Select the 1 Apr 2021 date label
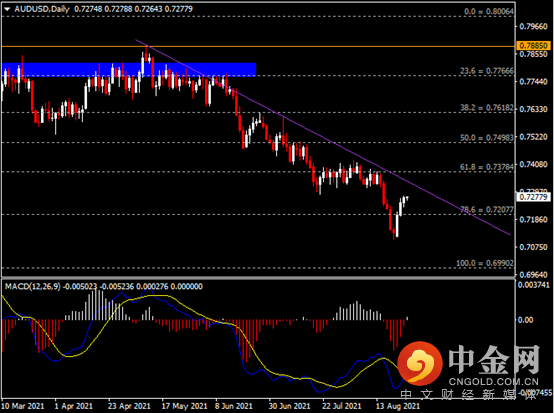The image size is (554, 413). click(x=73, y=406)
